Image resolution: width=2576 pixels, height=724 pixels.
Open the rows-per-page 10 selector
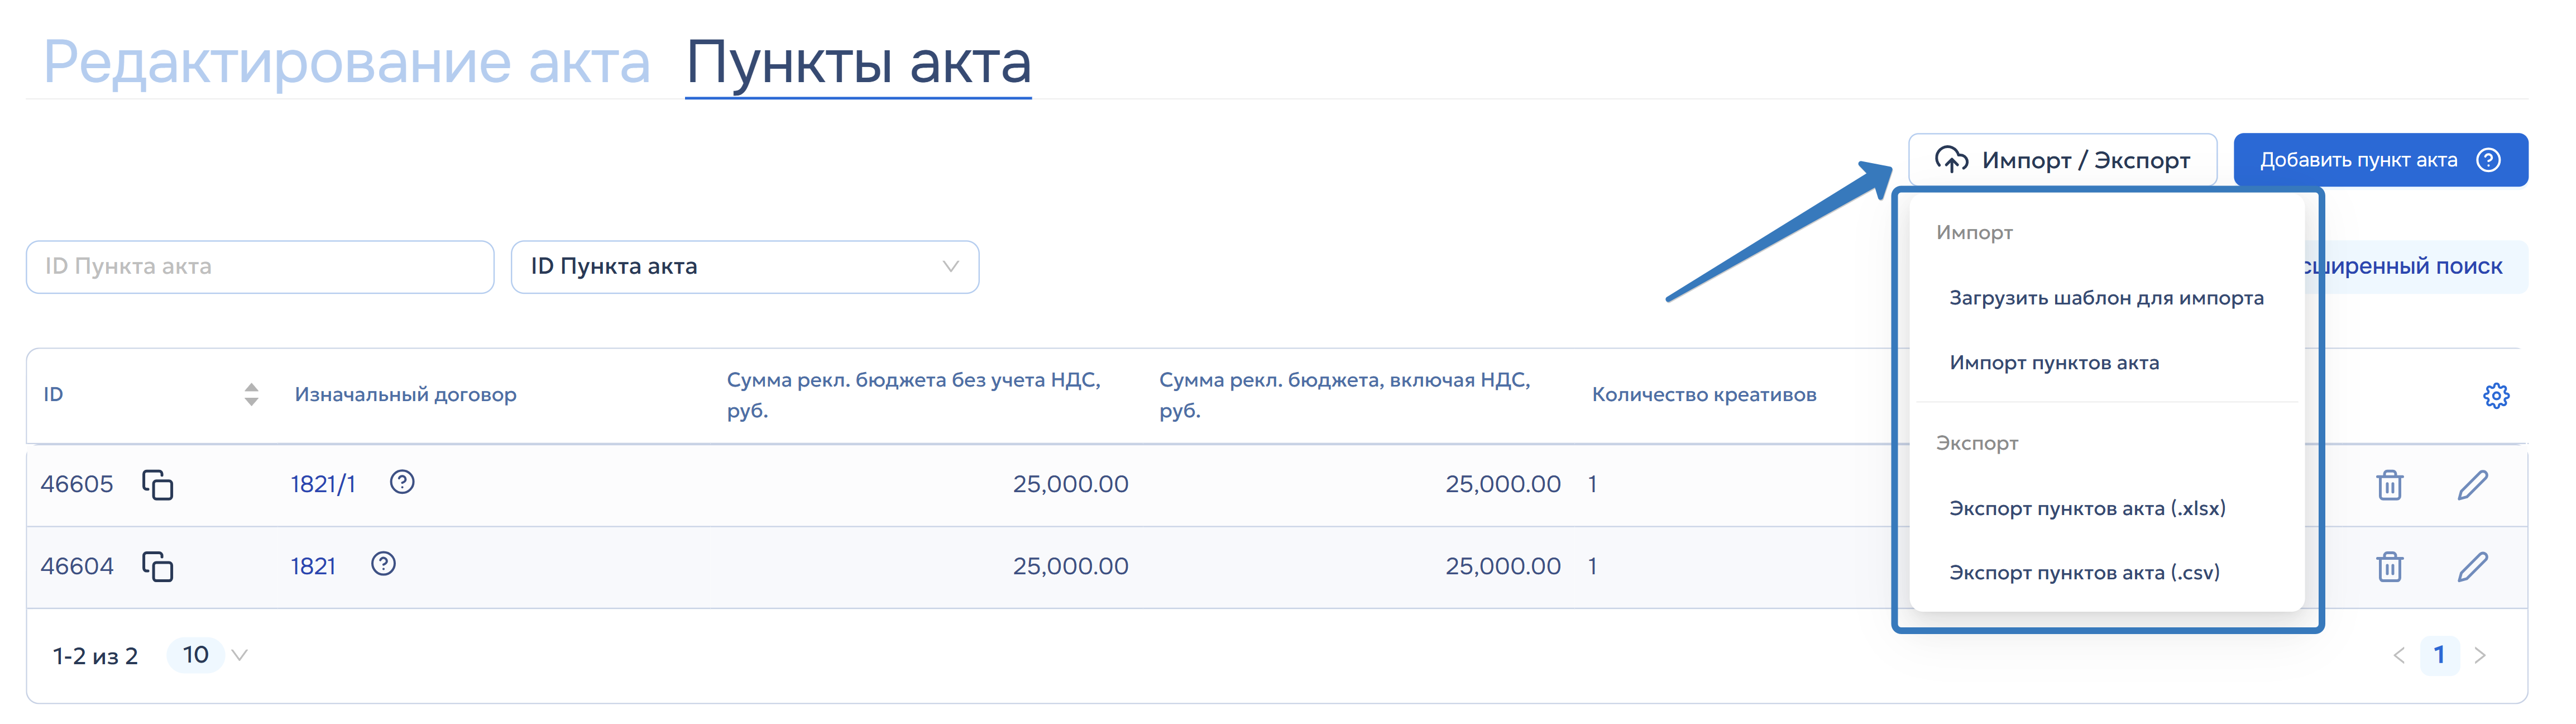pos(209,656)
